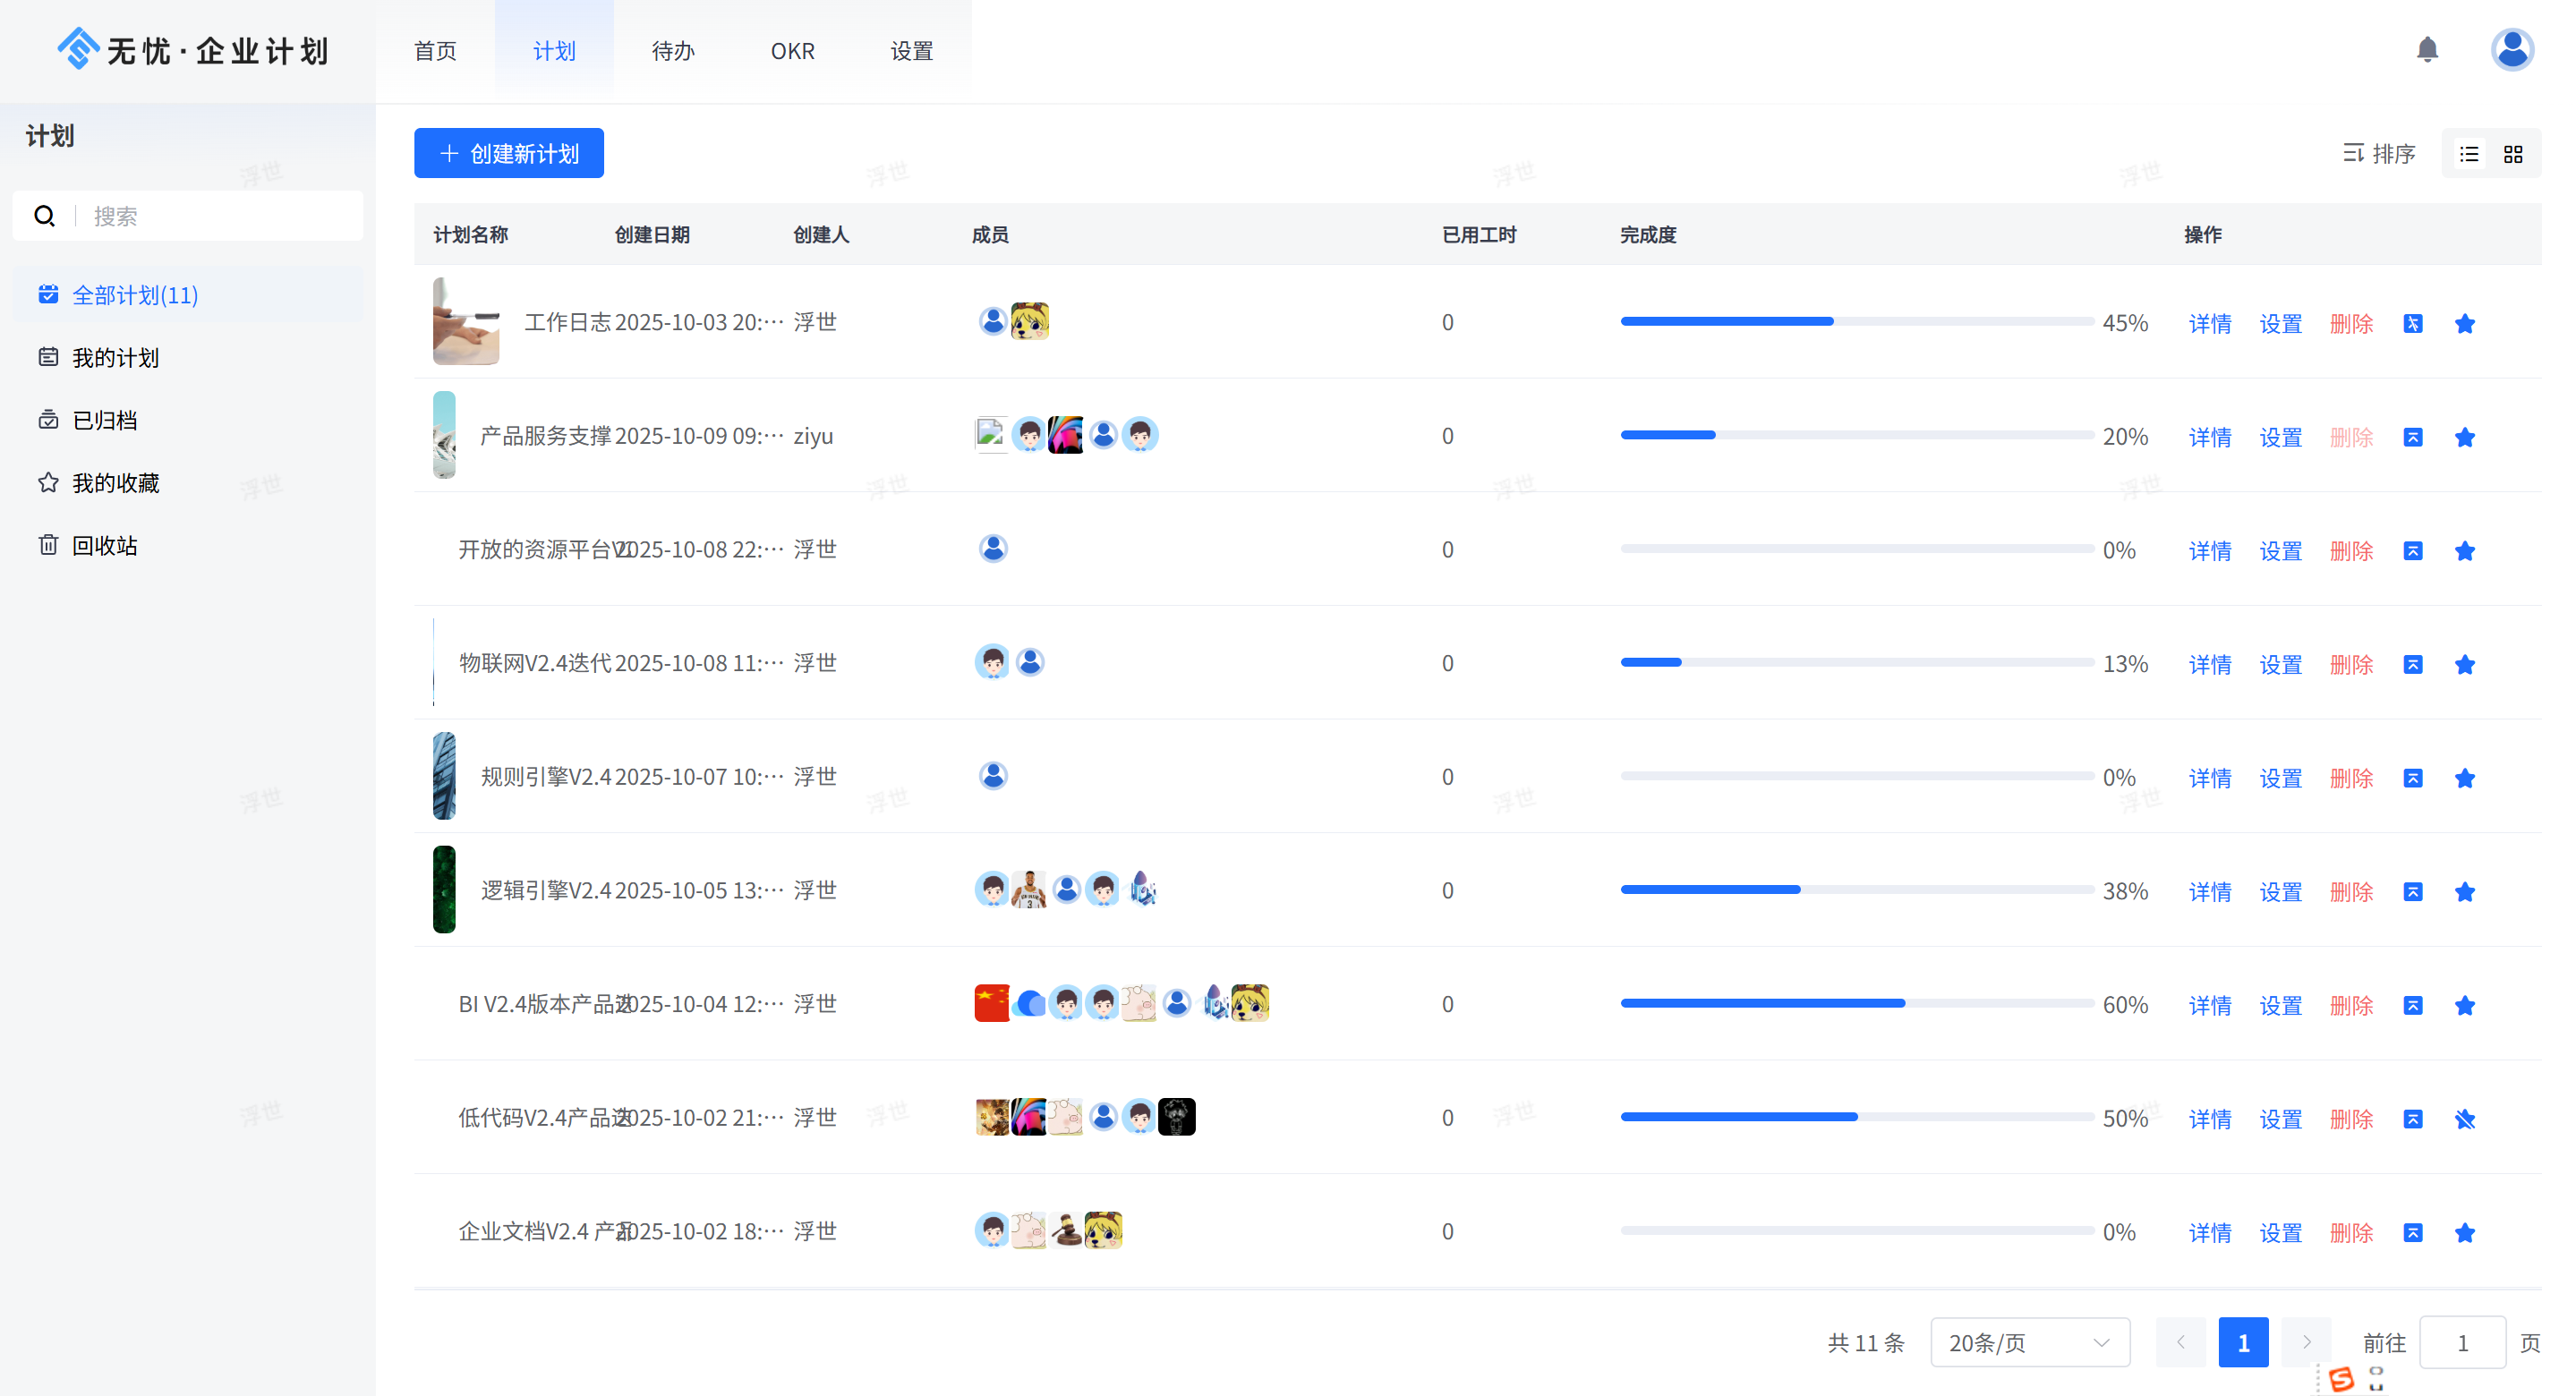Screen dimensions: 2576x1396
Task: Open 已归档 in the sidebar
Action: tap(104, 420)
